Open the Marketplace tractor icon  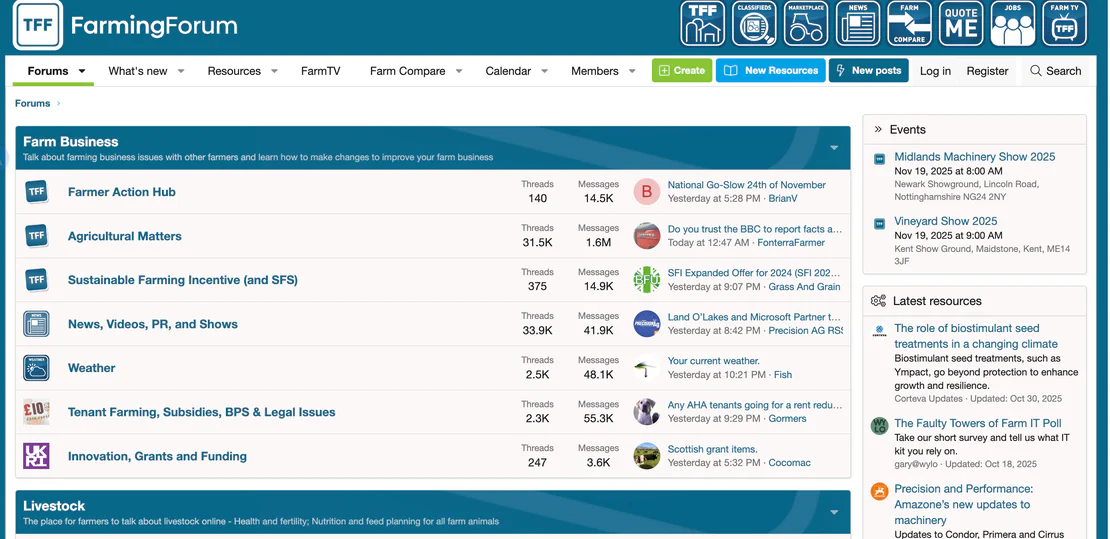pyautogui.click(x=806, y=23)
